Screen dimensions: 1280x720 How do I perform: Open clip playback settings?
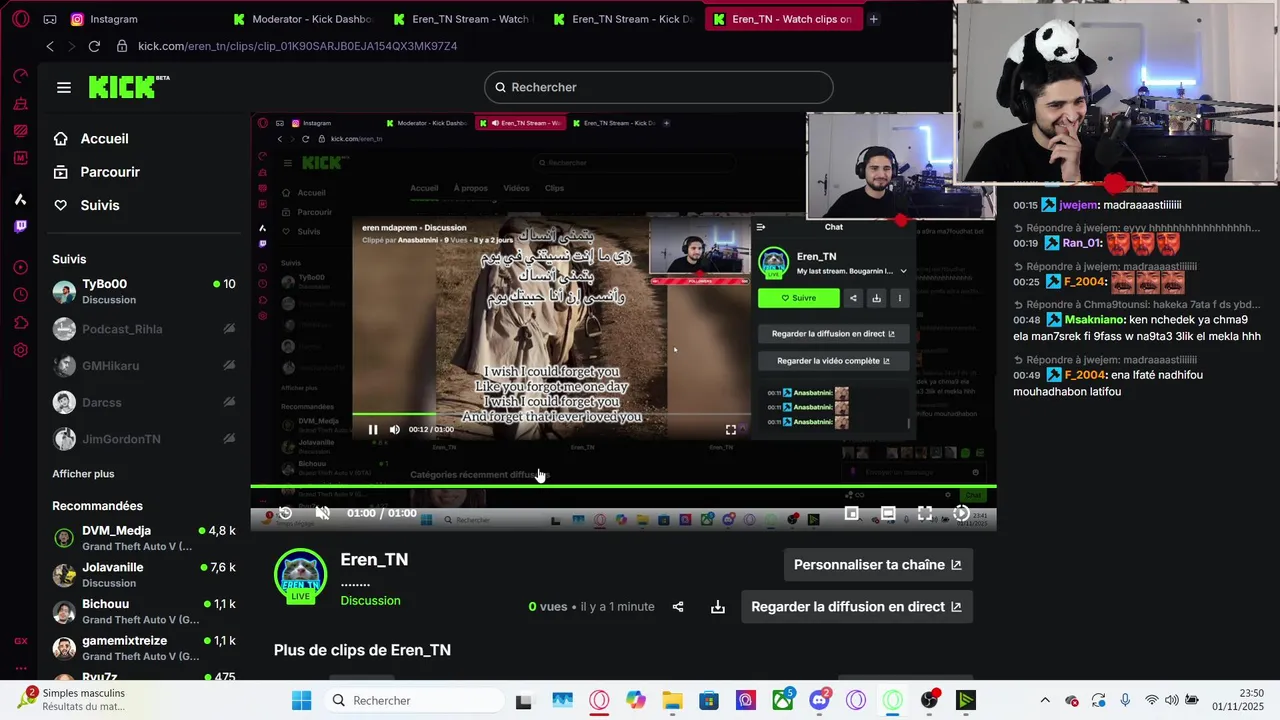click(x=961, y=513)
